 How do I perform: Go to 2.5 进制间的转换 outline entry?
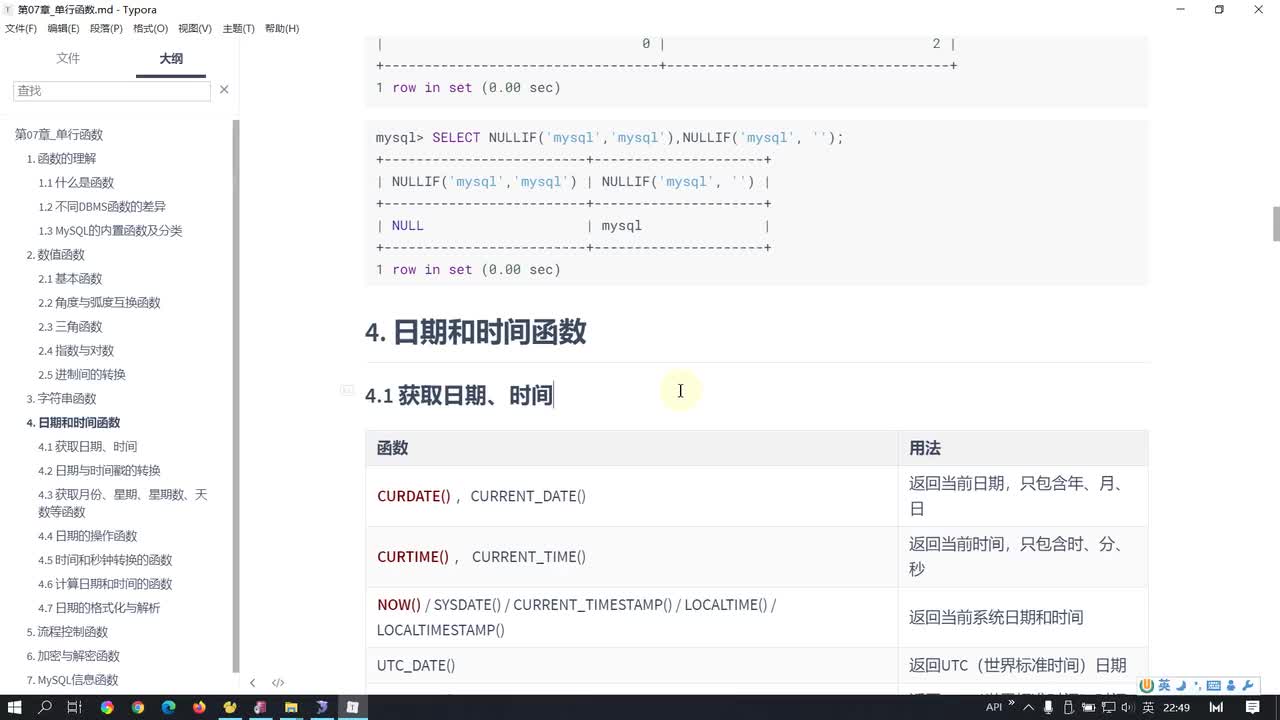pos(82,374)
